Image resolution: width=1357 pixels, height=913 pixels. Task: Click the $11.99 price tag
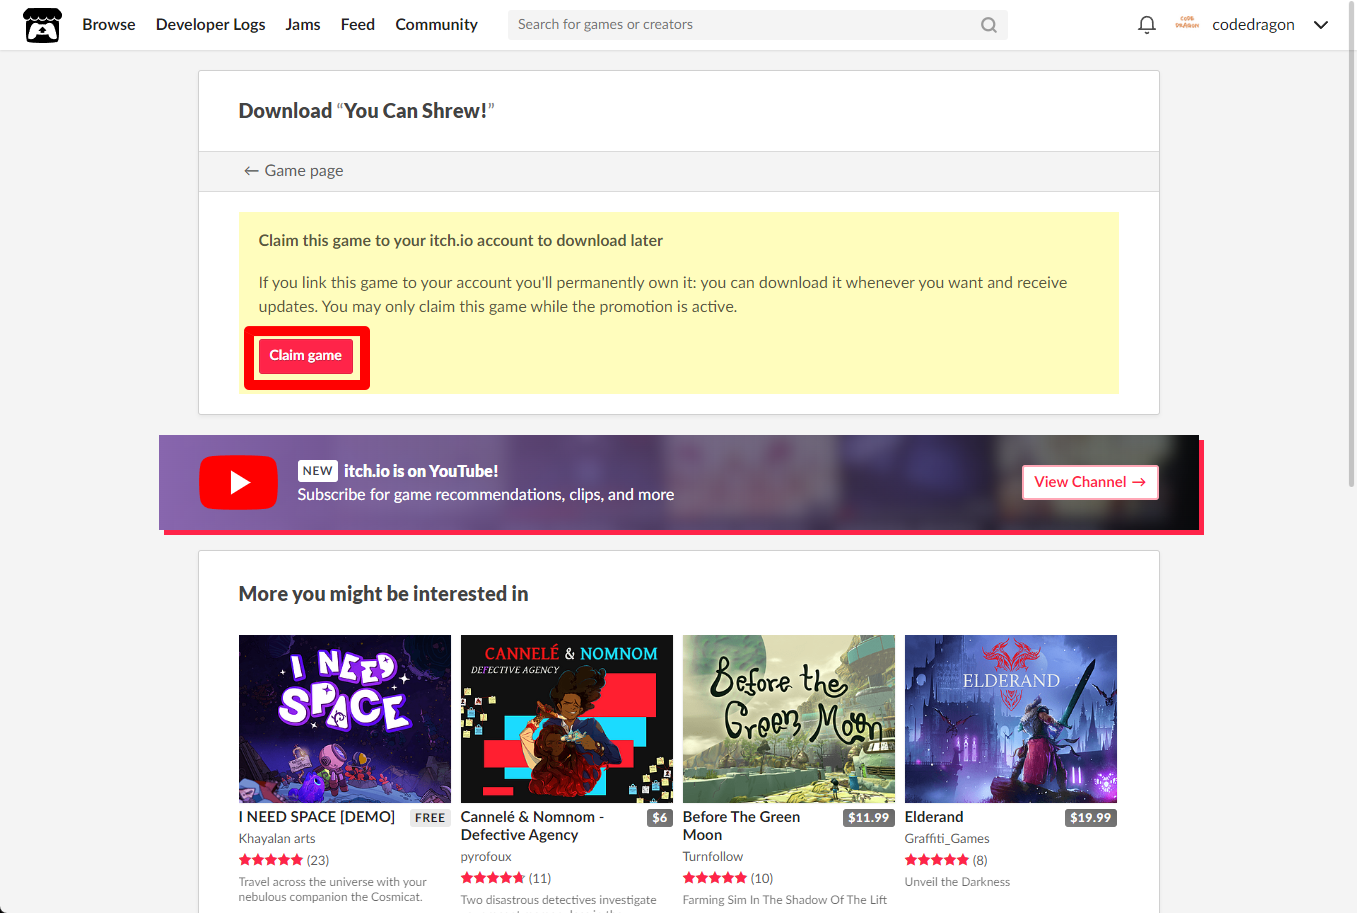point(868,818)
